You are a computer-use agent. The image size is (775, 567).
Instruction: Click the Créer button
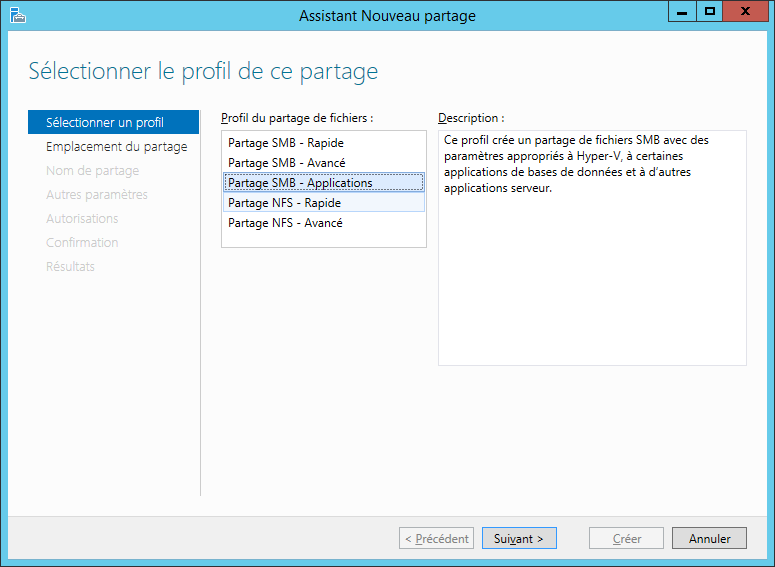[627, 538]
